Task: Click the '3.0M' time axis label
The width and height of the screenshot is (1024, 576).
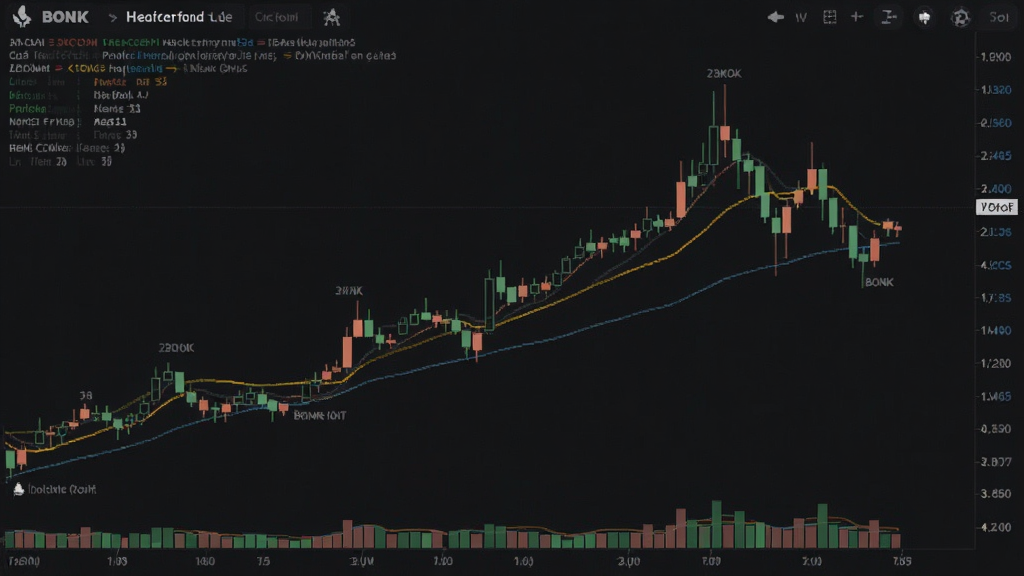Action: [x=362, y=561]
